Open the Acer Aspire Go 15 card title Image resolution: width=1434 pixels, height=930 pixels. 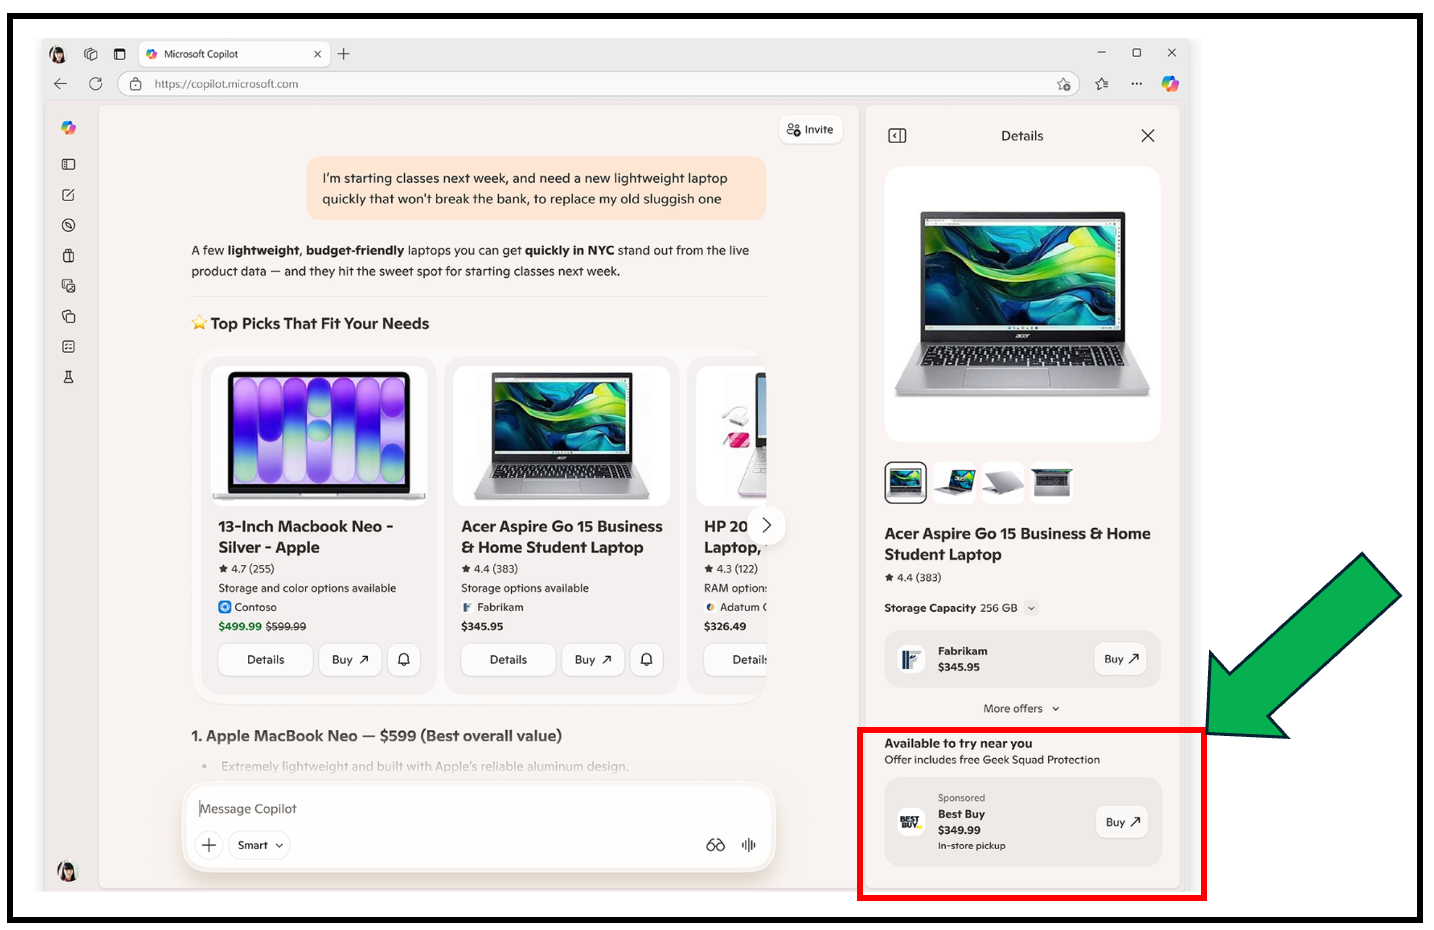click(x=562, y=537)
